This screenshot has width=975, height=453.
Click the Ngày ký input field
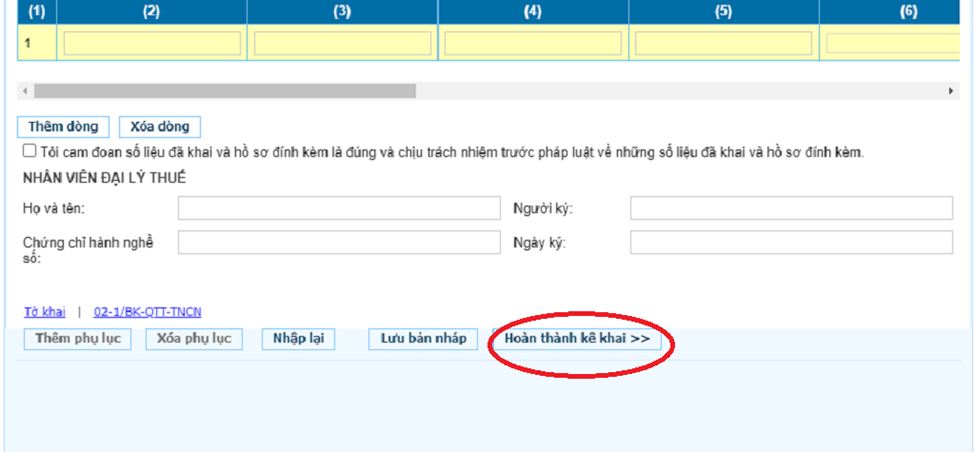pyautogui.click(x=792, y=242)
